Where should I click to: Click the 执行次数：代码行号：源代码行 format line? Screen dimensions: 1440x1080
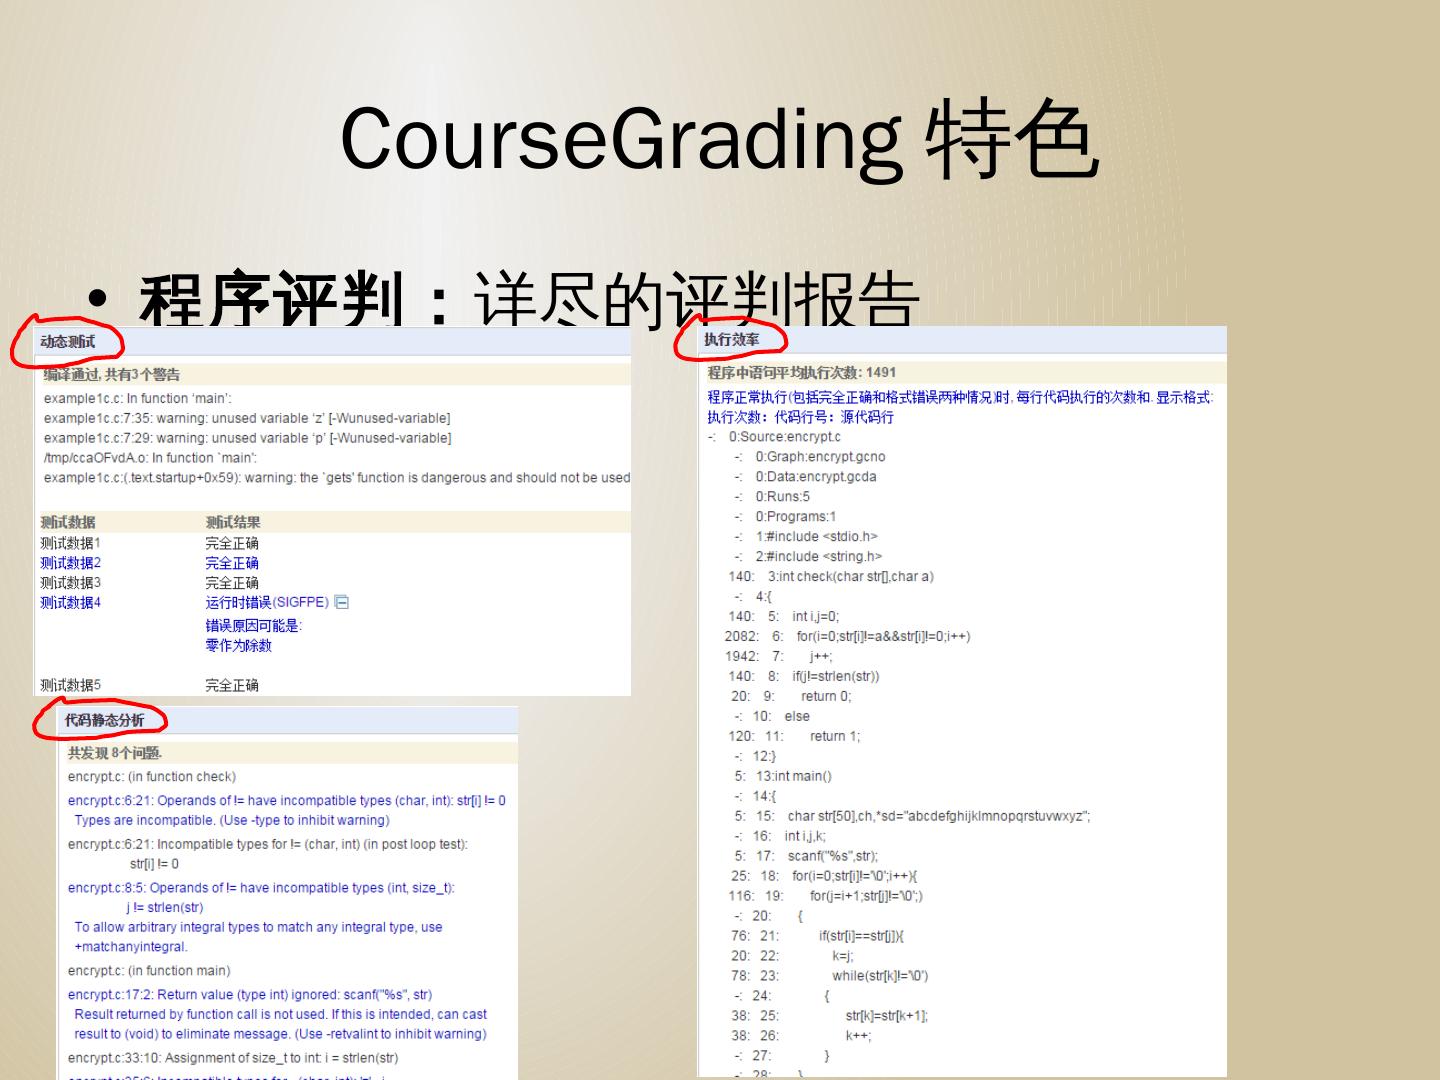pos(801,417)
